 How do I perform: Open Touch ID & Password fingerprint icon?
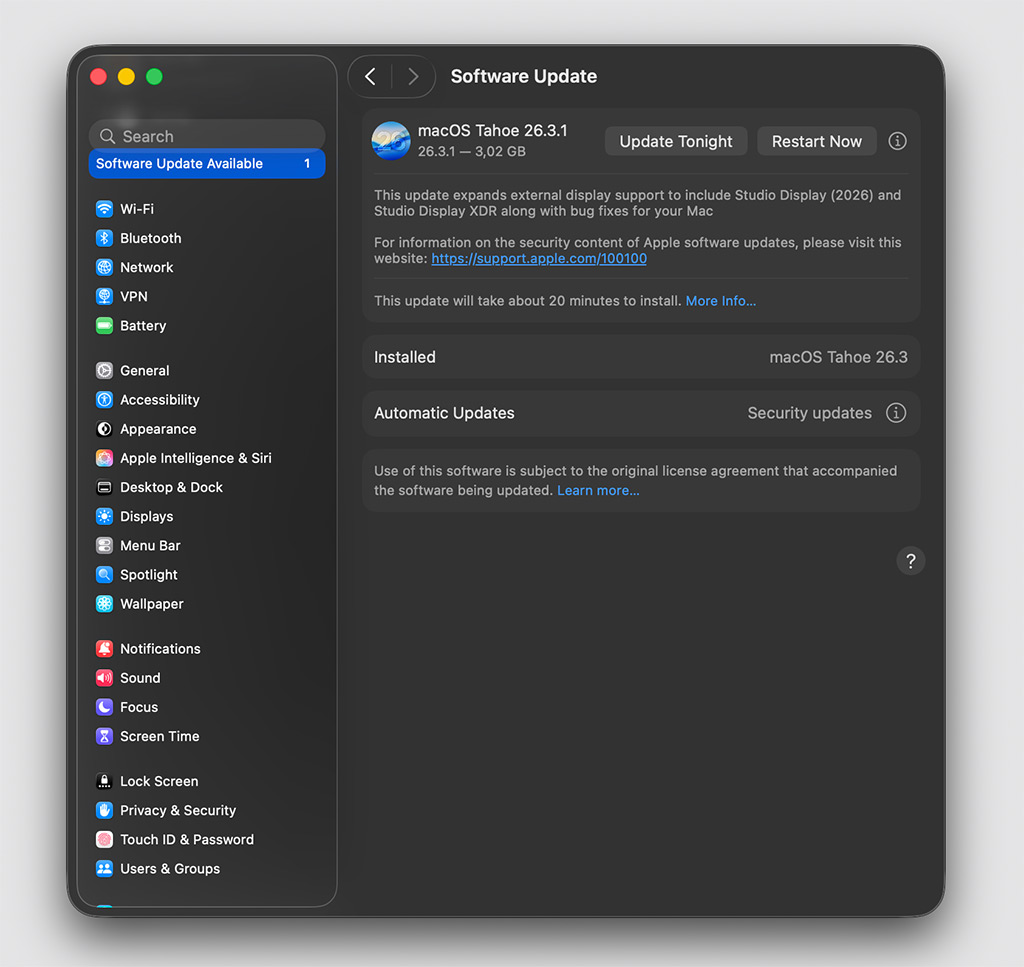pos(104,839)
